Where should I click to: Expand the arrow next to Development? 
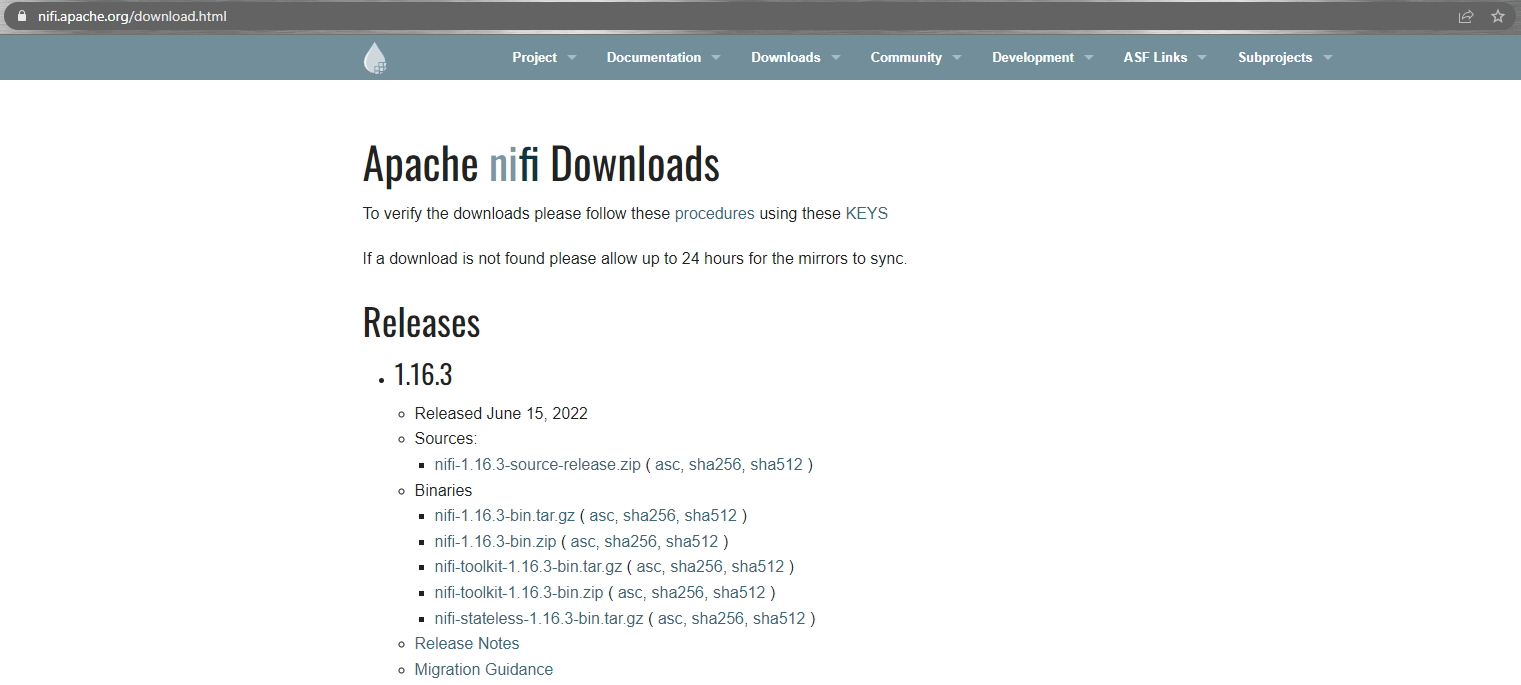click(1089, 58)
